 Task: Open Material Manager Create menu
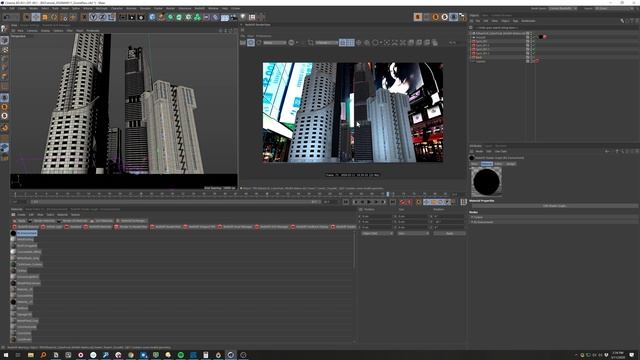[x=21, y=215]
